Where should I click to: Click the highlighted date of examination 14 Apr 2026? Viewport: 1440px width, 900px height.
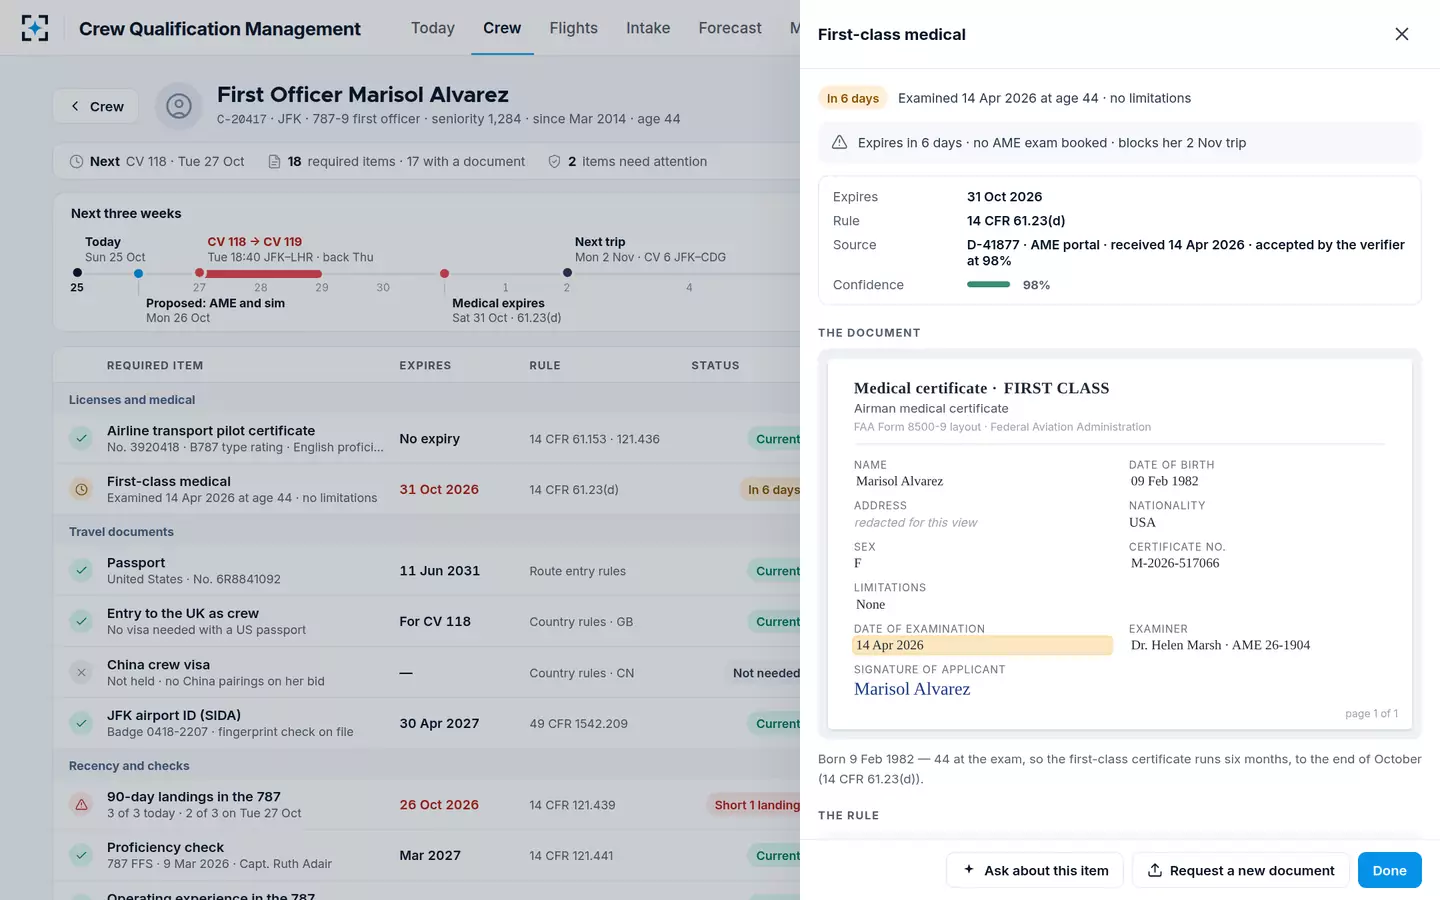pos(982,645)
